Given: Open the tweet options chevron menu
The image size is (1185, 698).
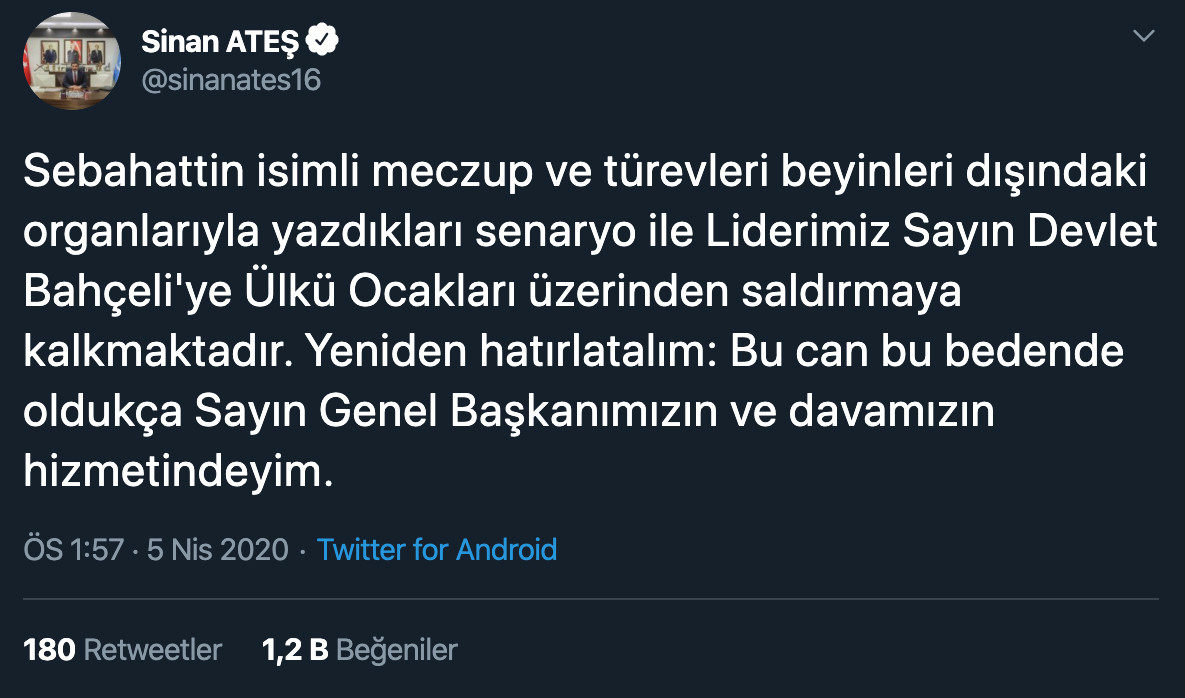Looking at the screenshot, I should 1142,37.
